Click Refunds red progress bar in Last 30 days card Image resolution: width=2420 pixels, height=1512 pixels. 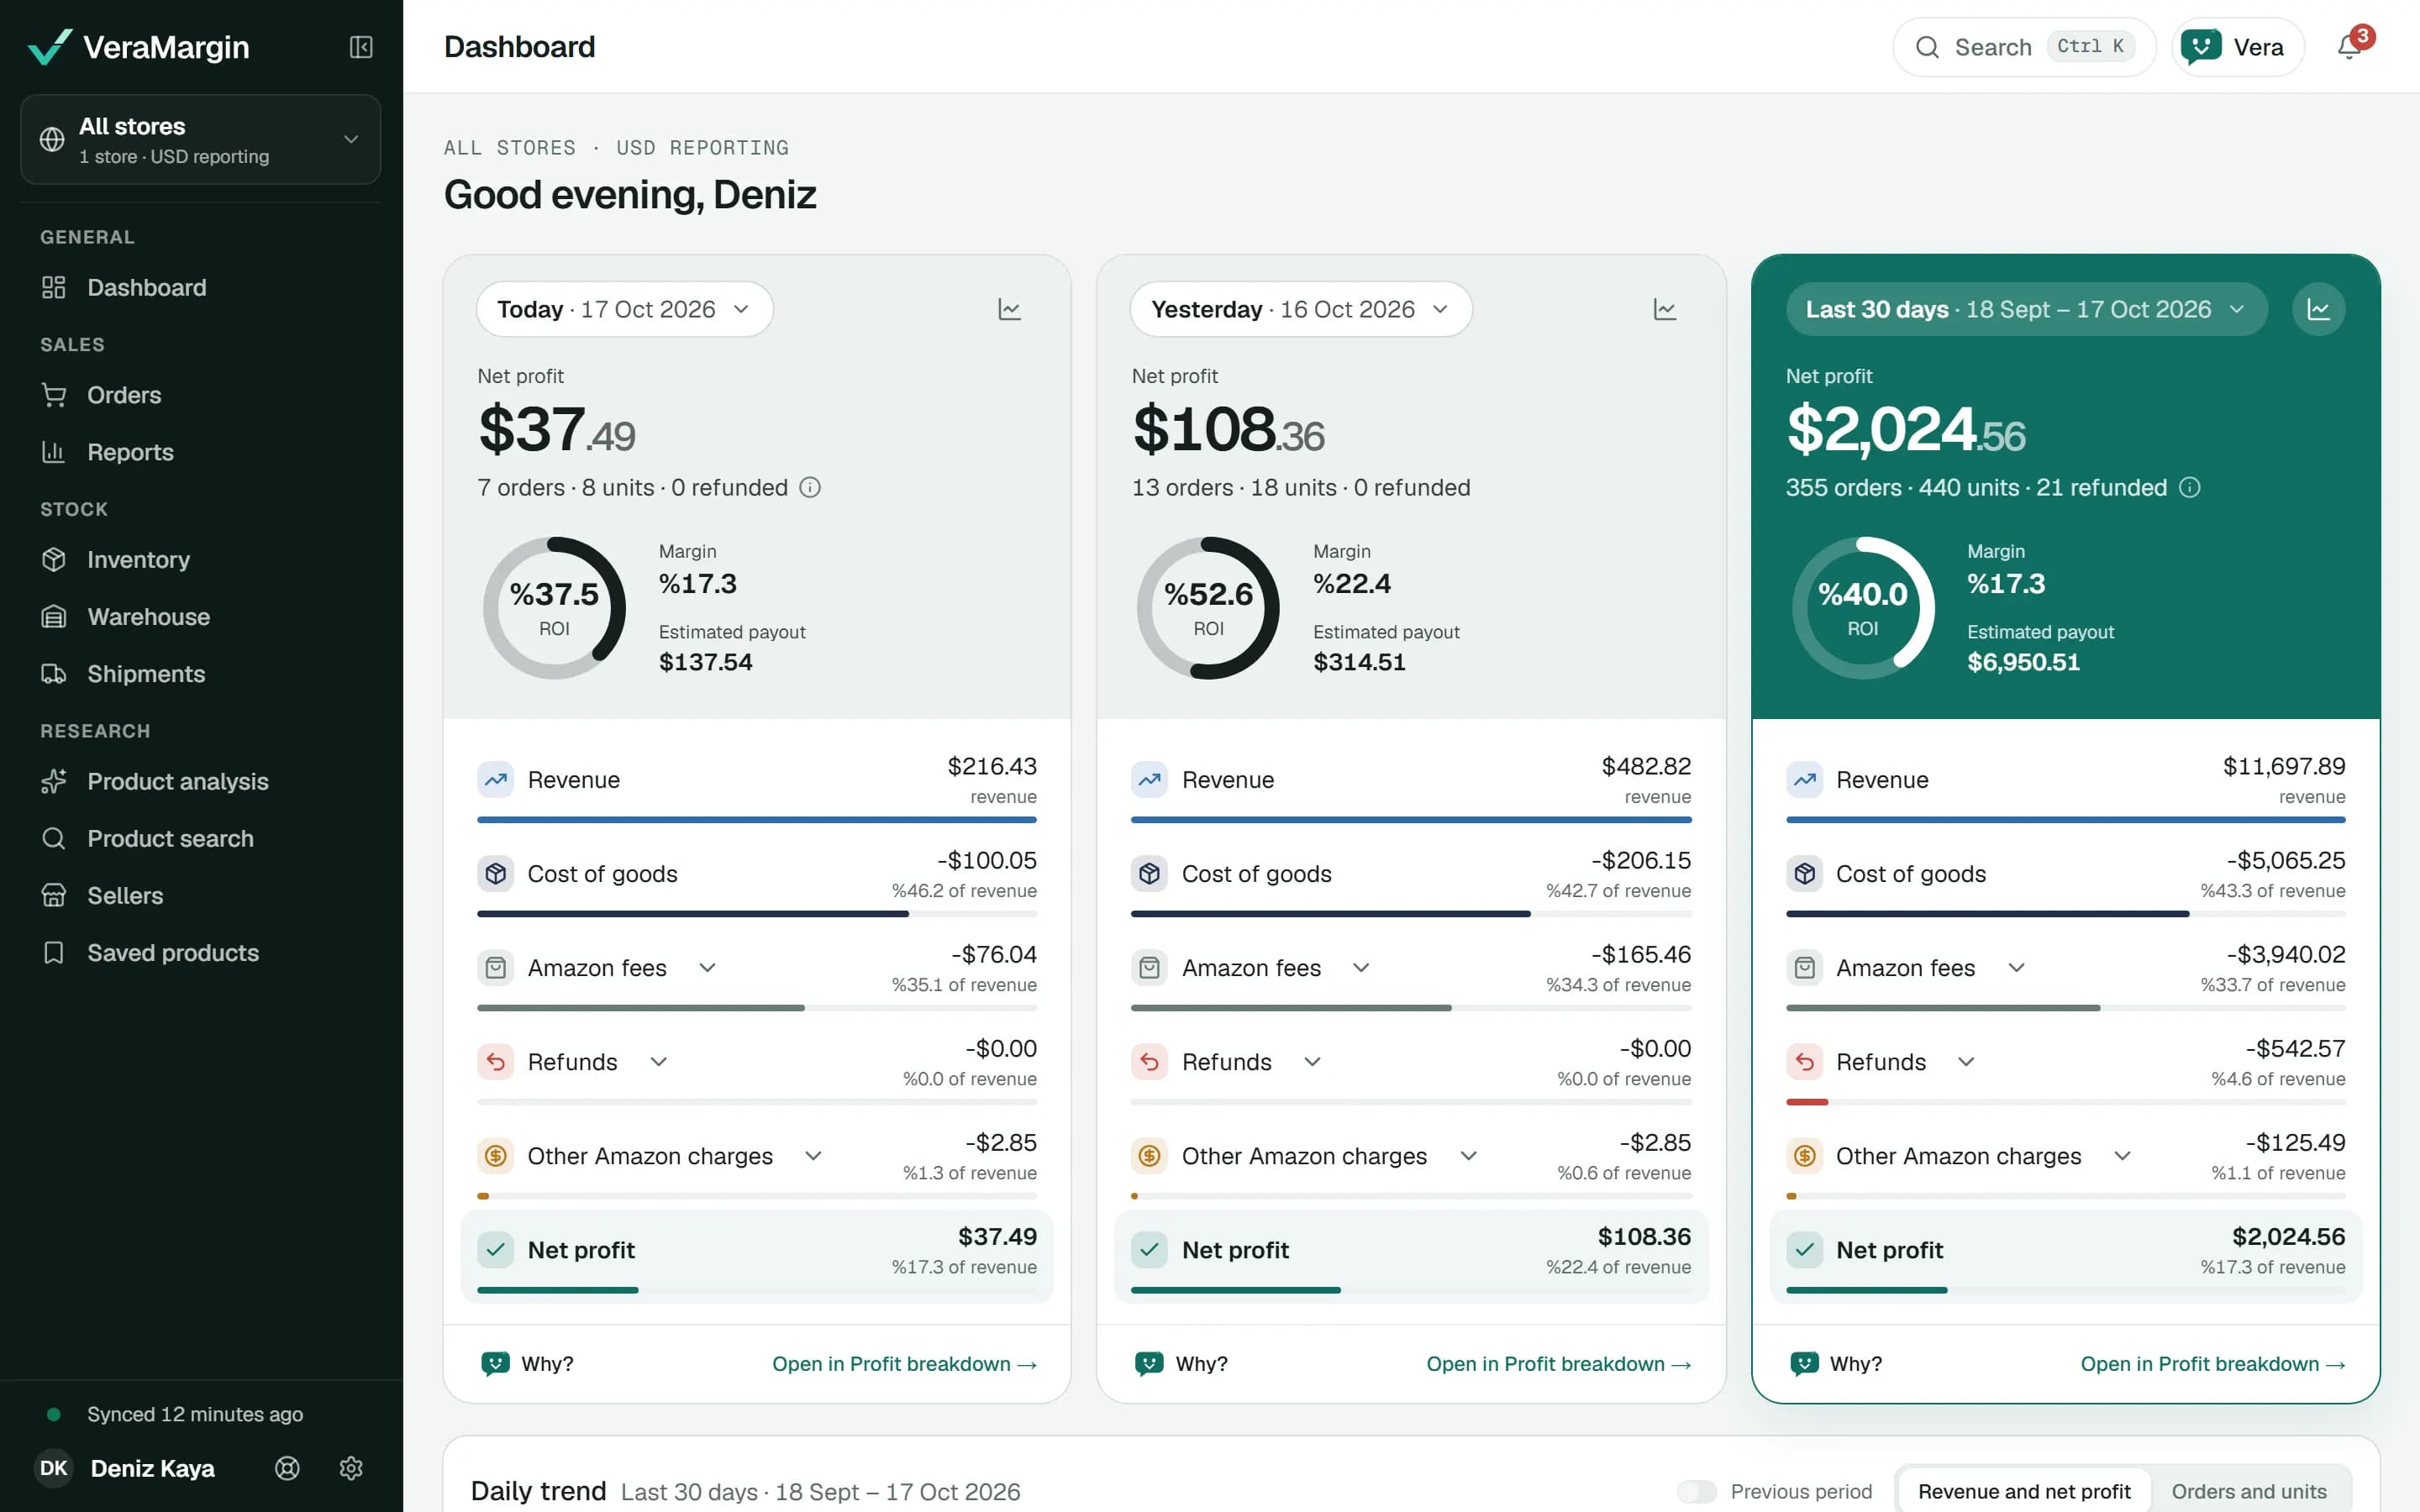point(1806,1102)
